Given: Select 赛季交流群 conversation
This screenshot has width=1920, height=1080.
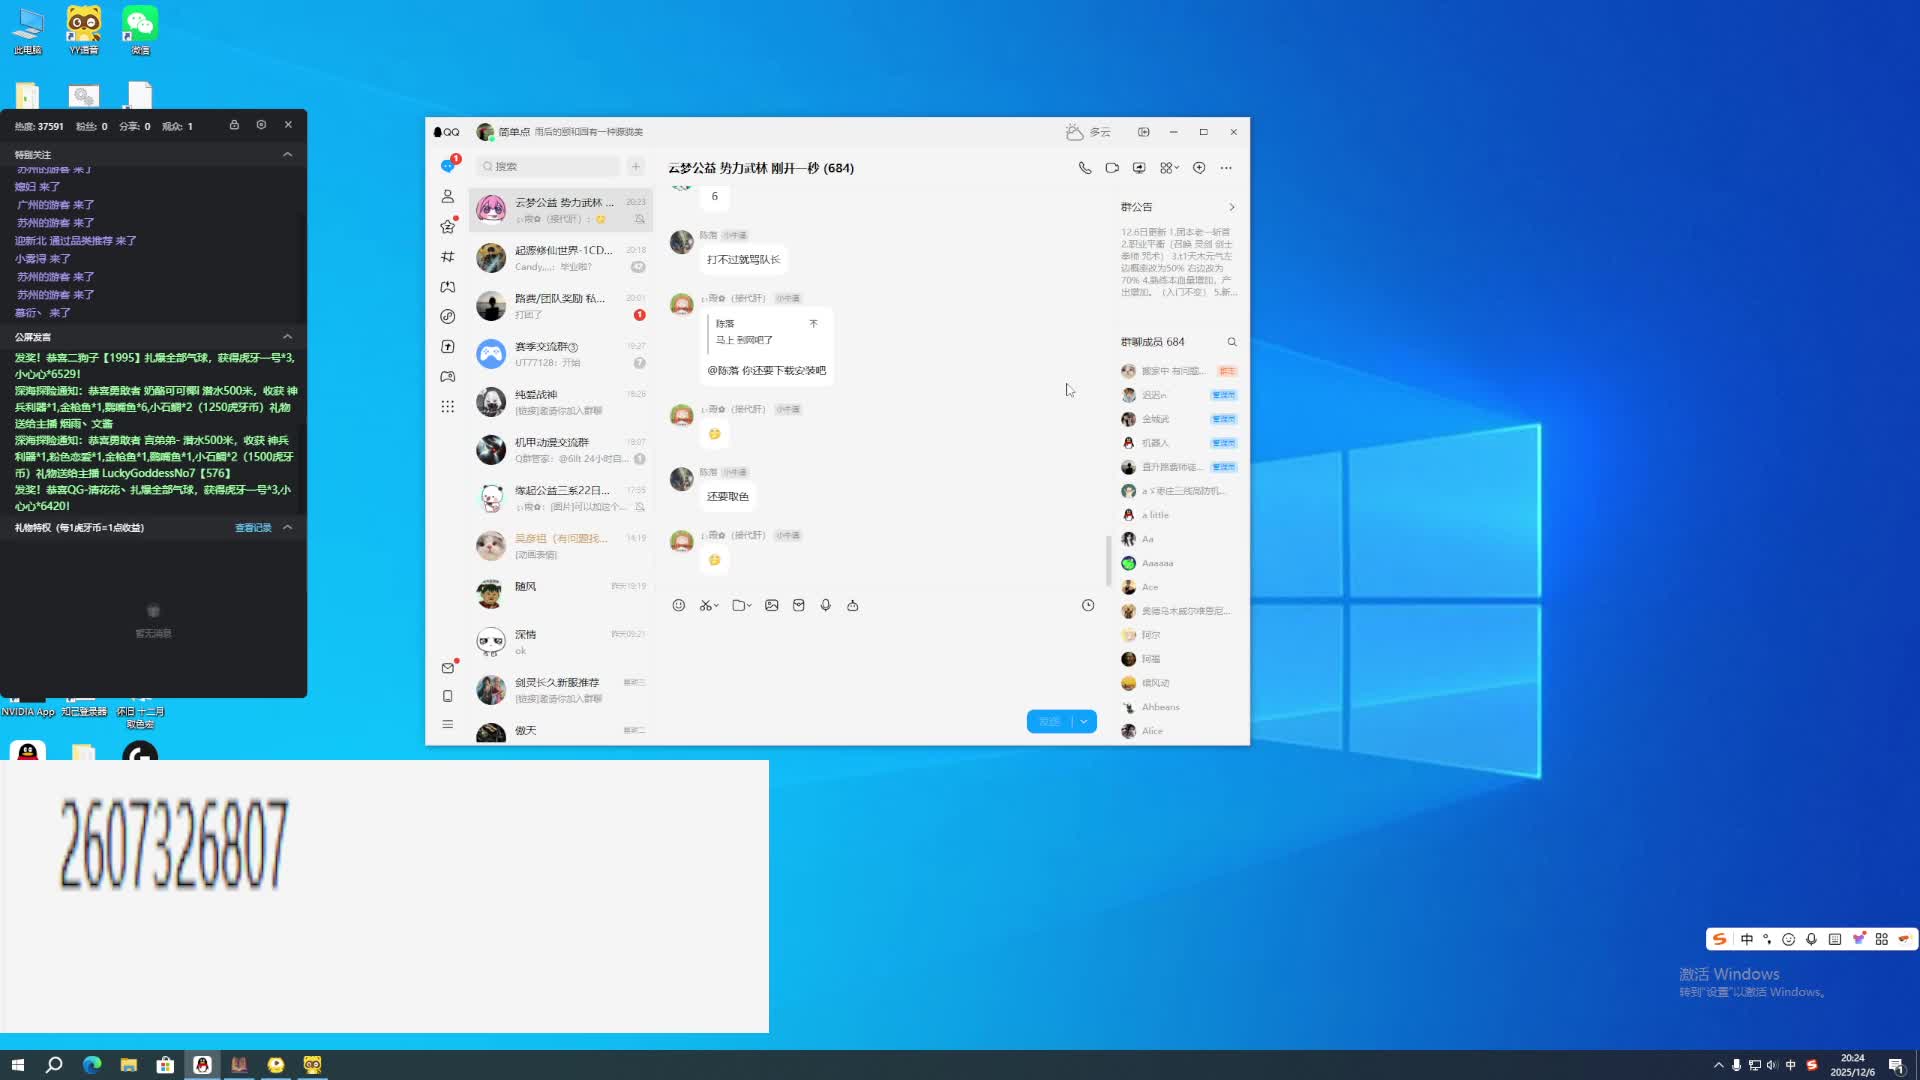Looking at the screenshot, I should (560, 354).
